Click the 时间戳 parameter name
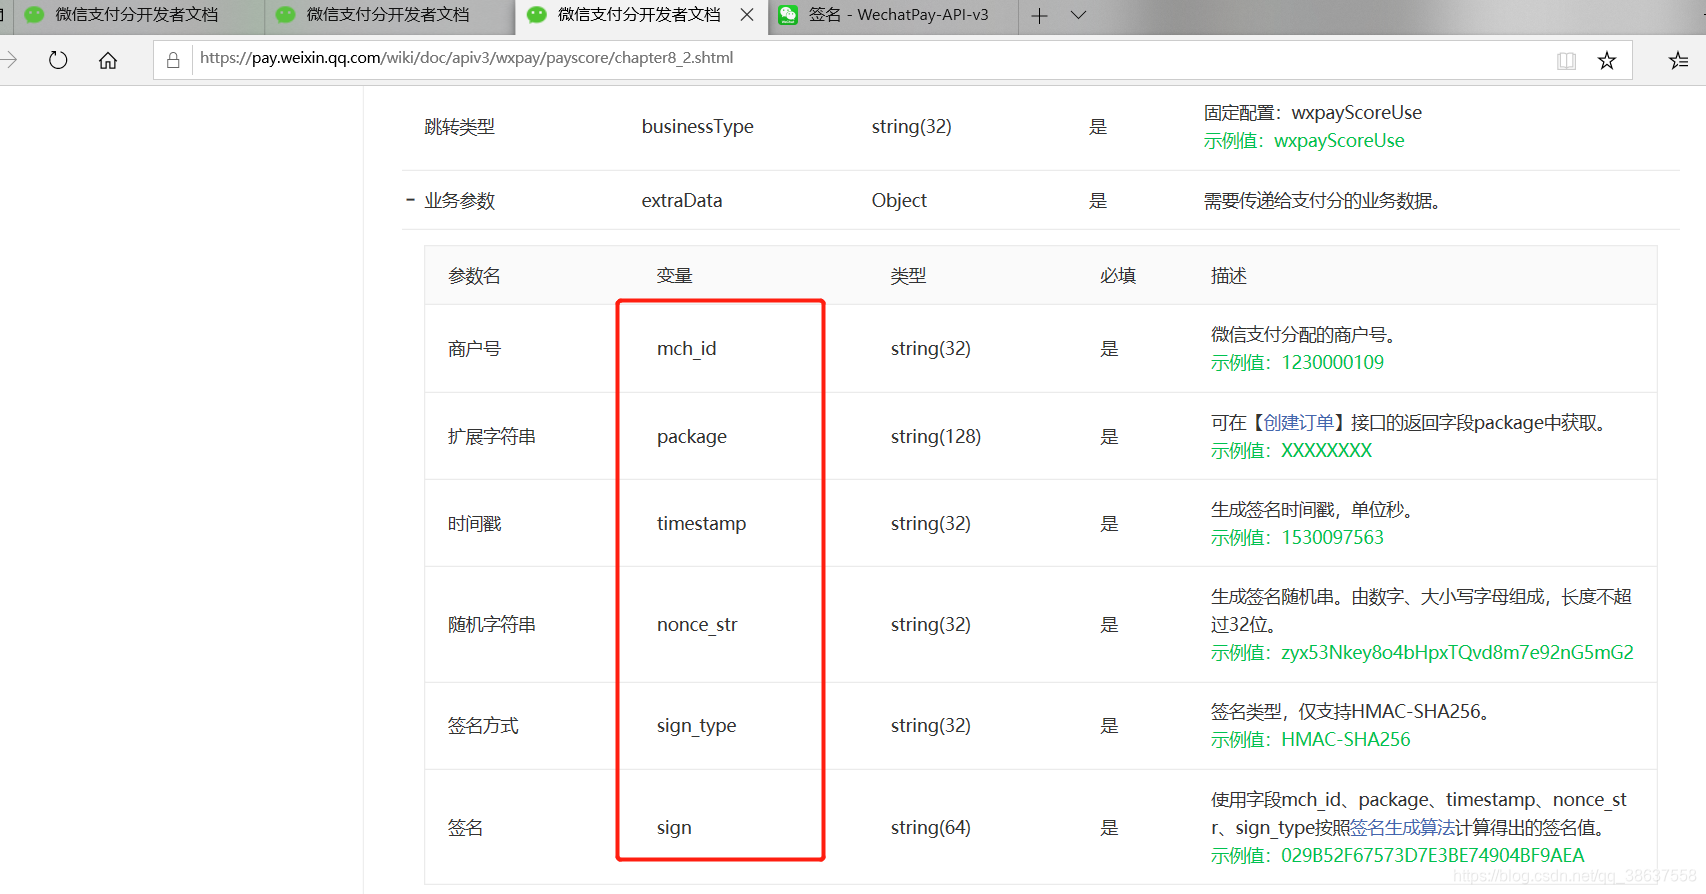 474,524
